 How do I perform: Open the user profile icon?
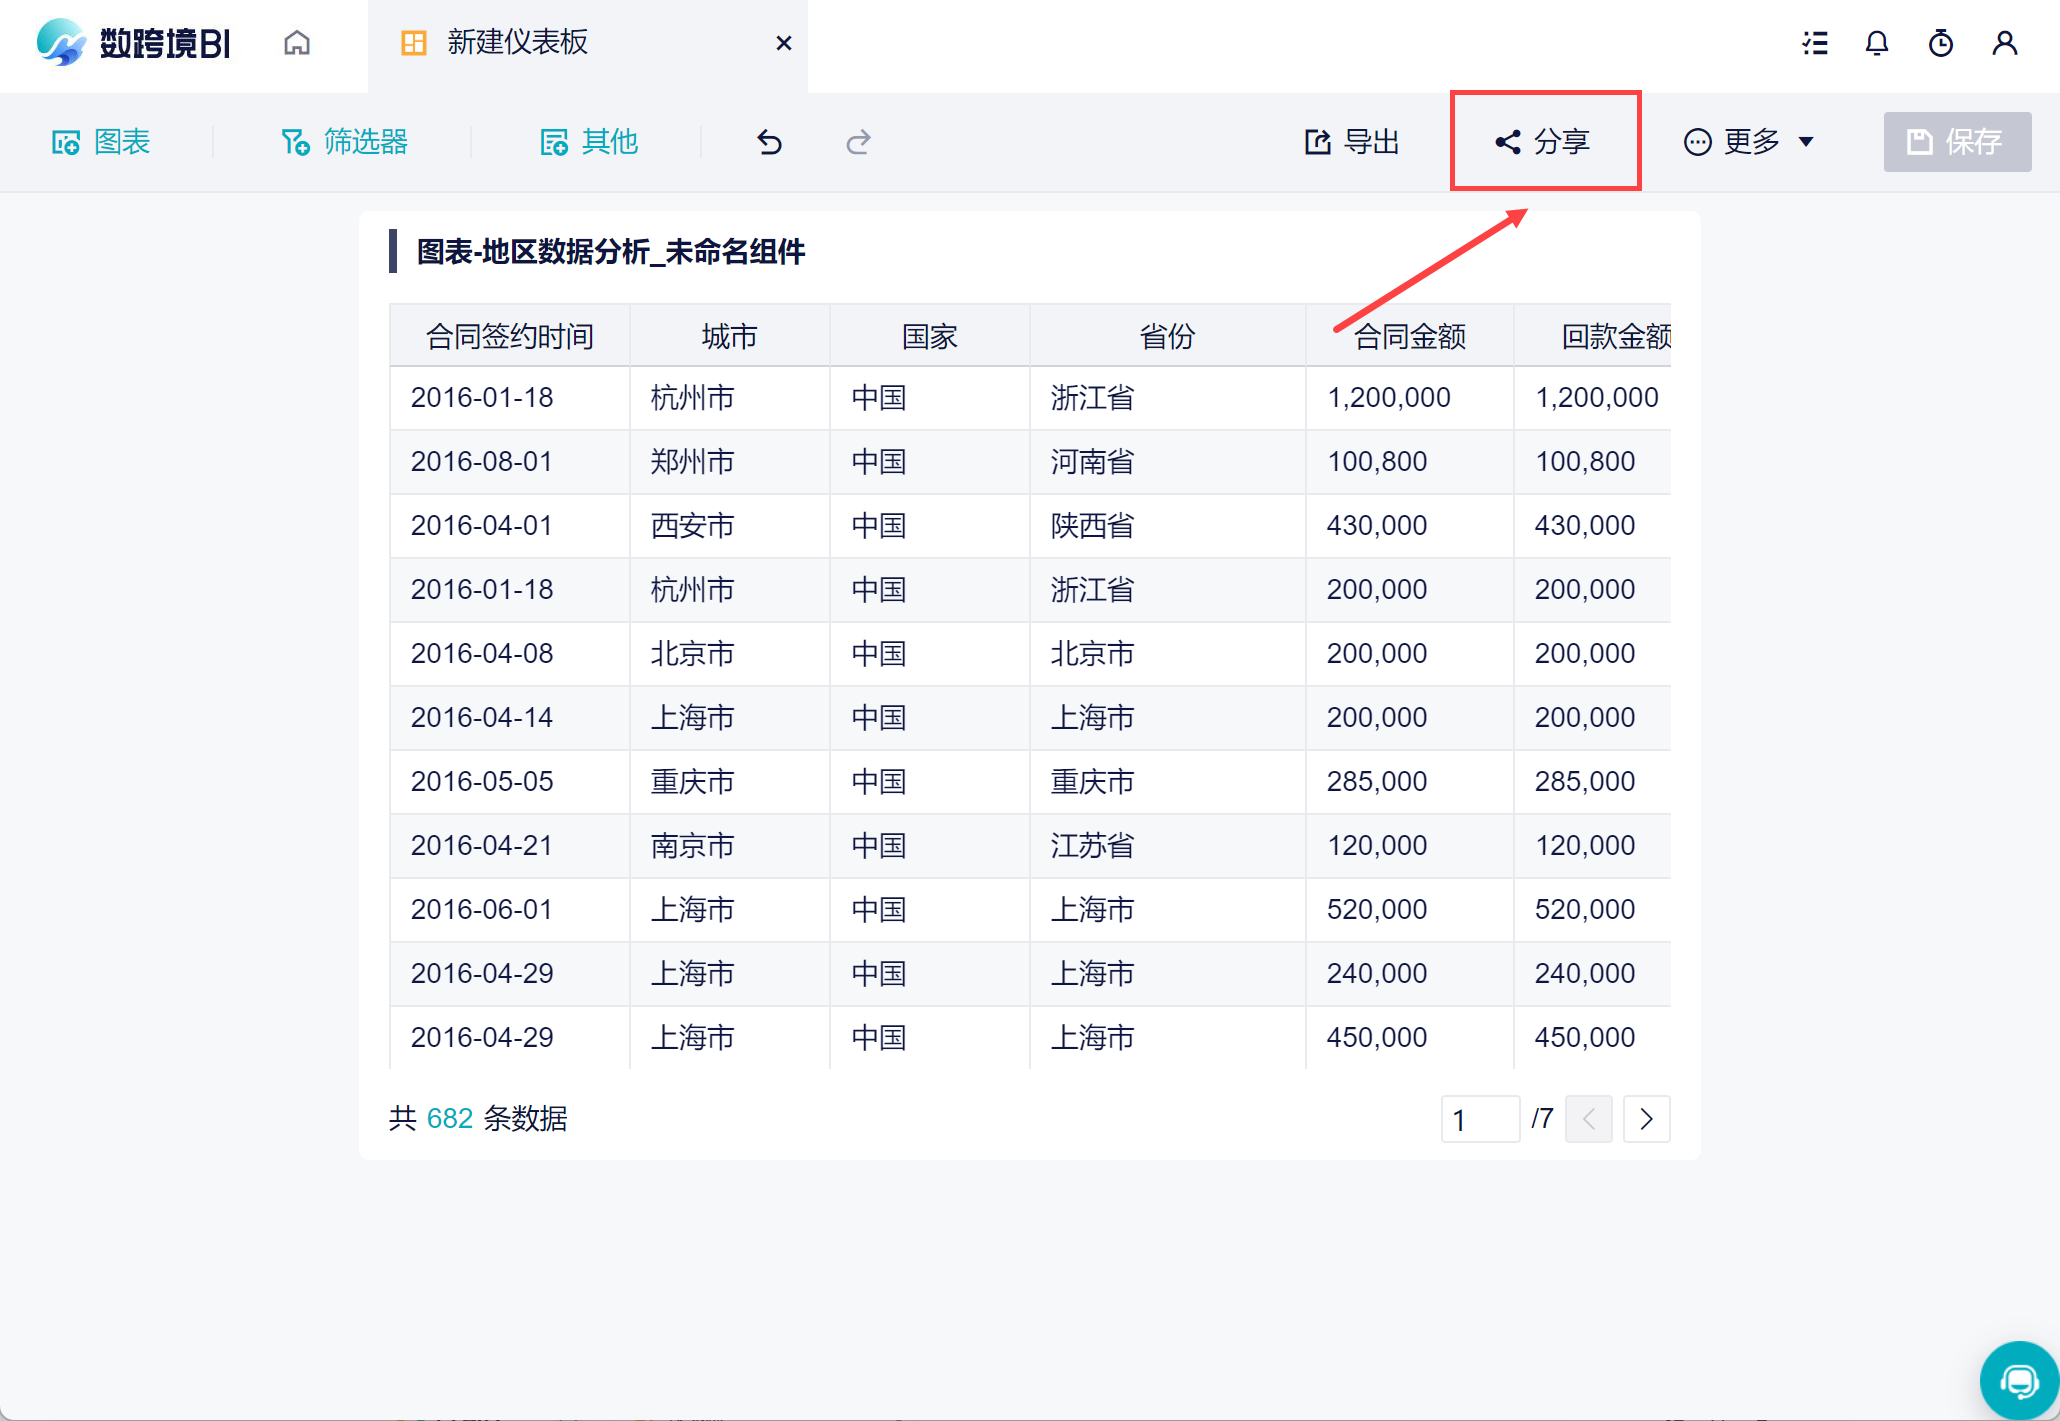tap(2005, 43)
